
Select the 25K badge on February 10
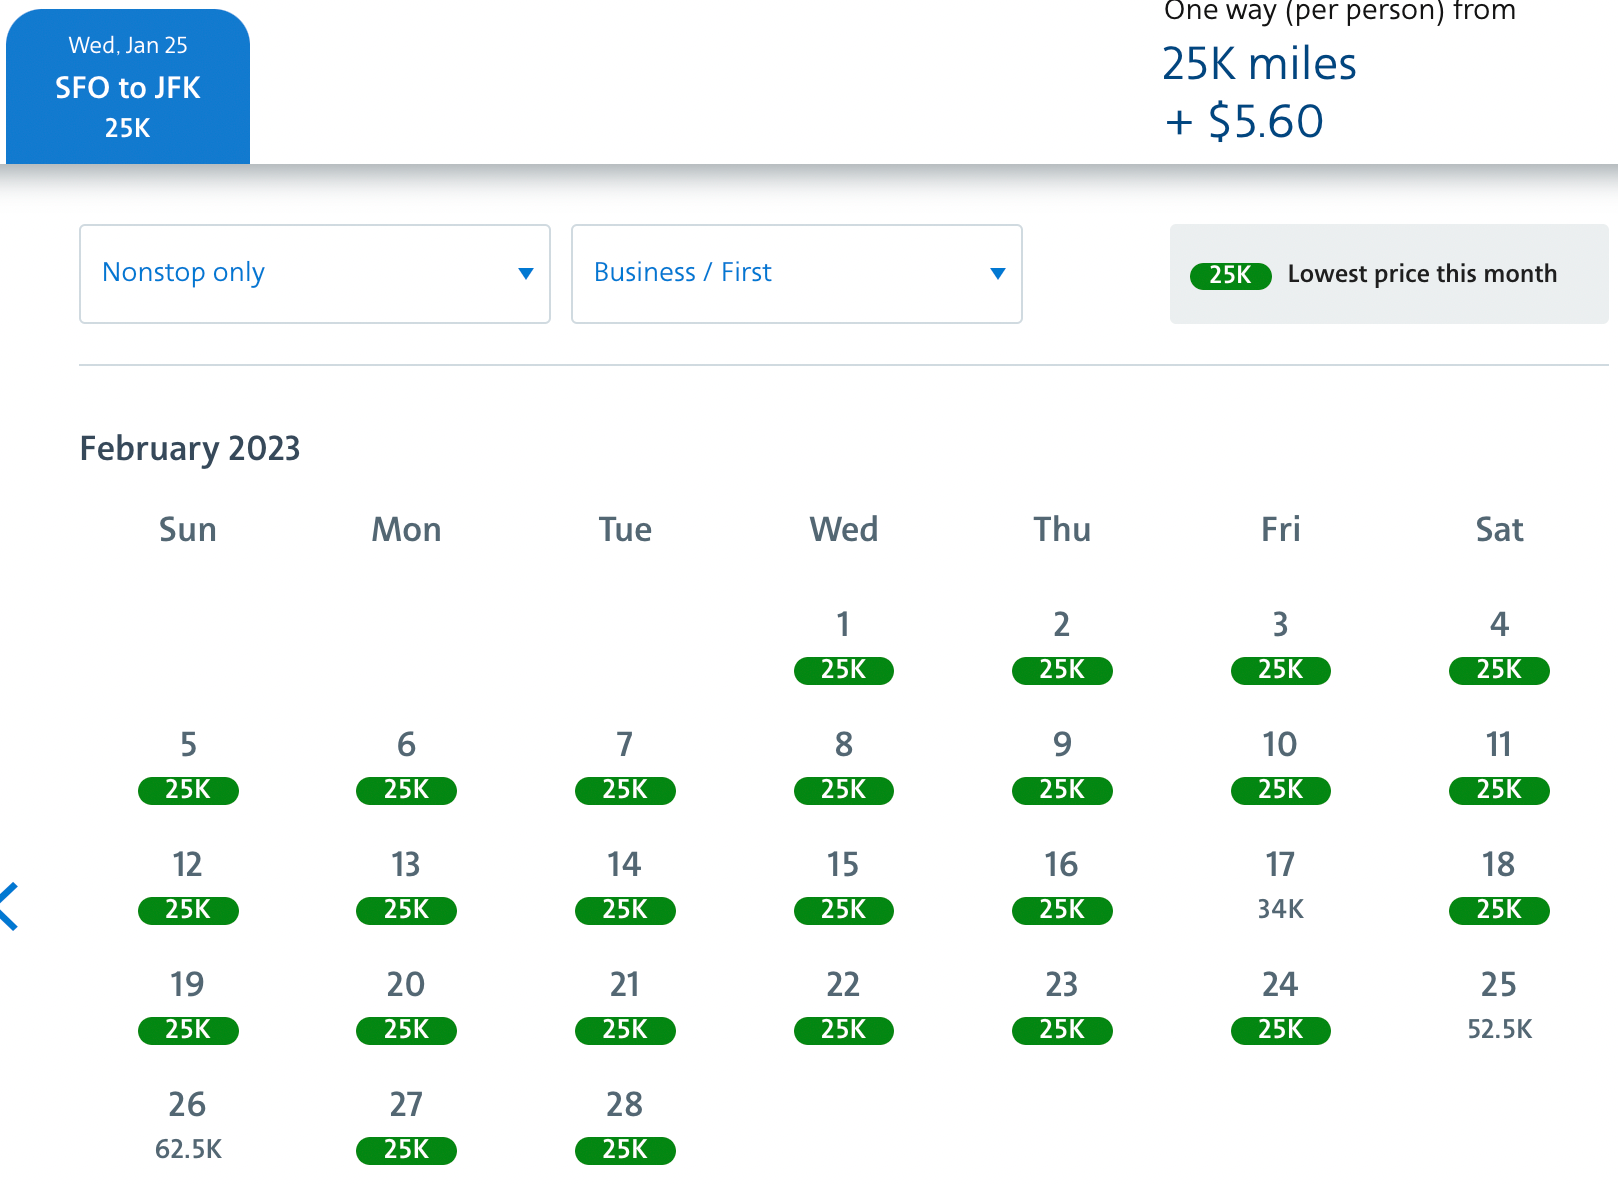[x=1280, y=790]
